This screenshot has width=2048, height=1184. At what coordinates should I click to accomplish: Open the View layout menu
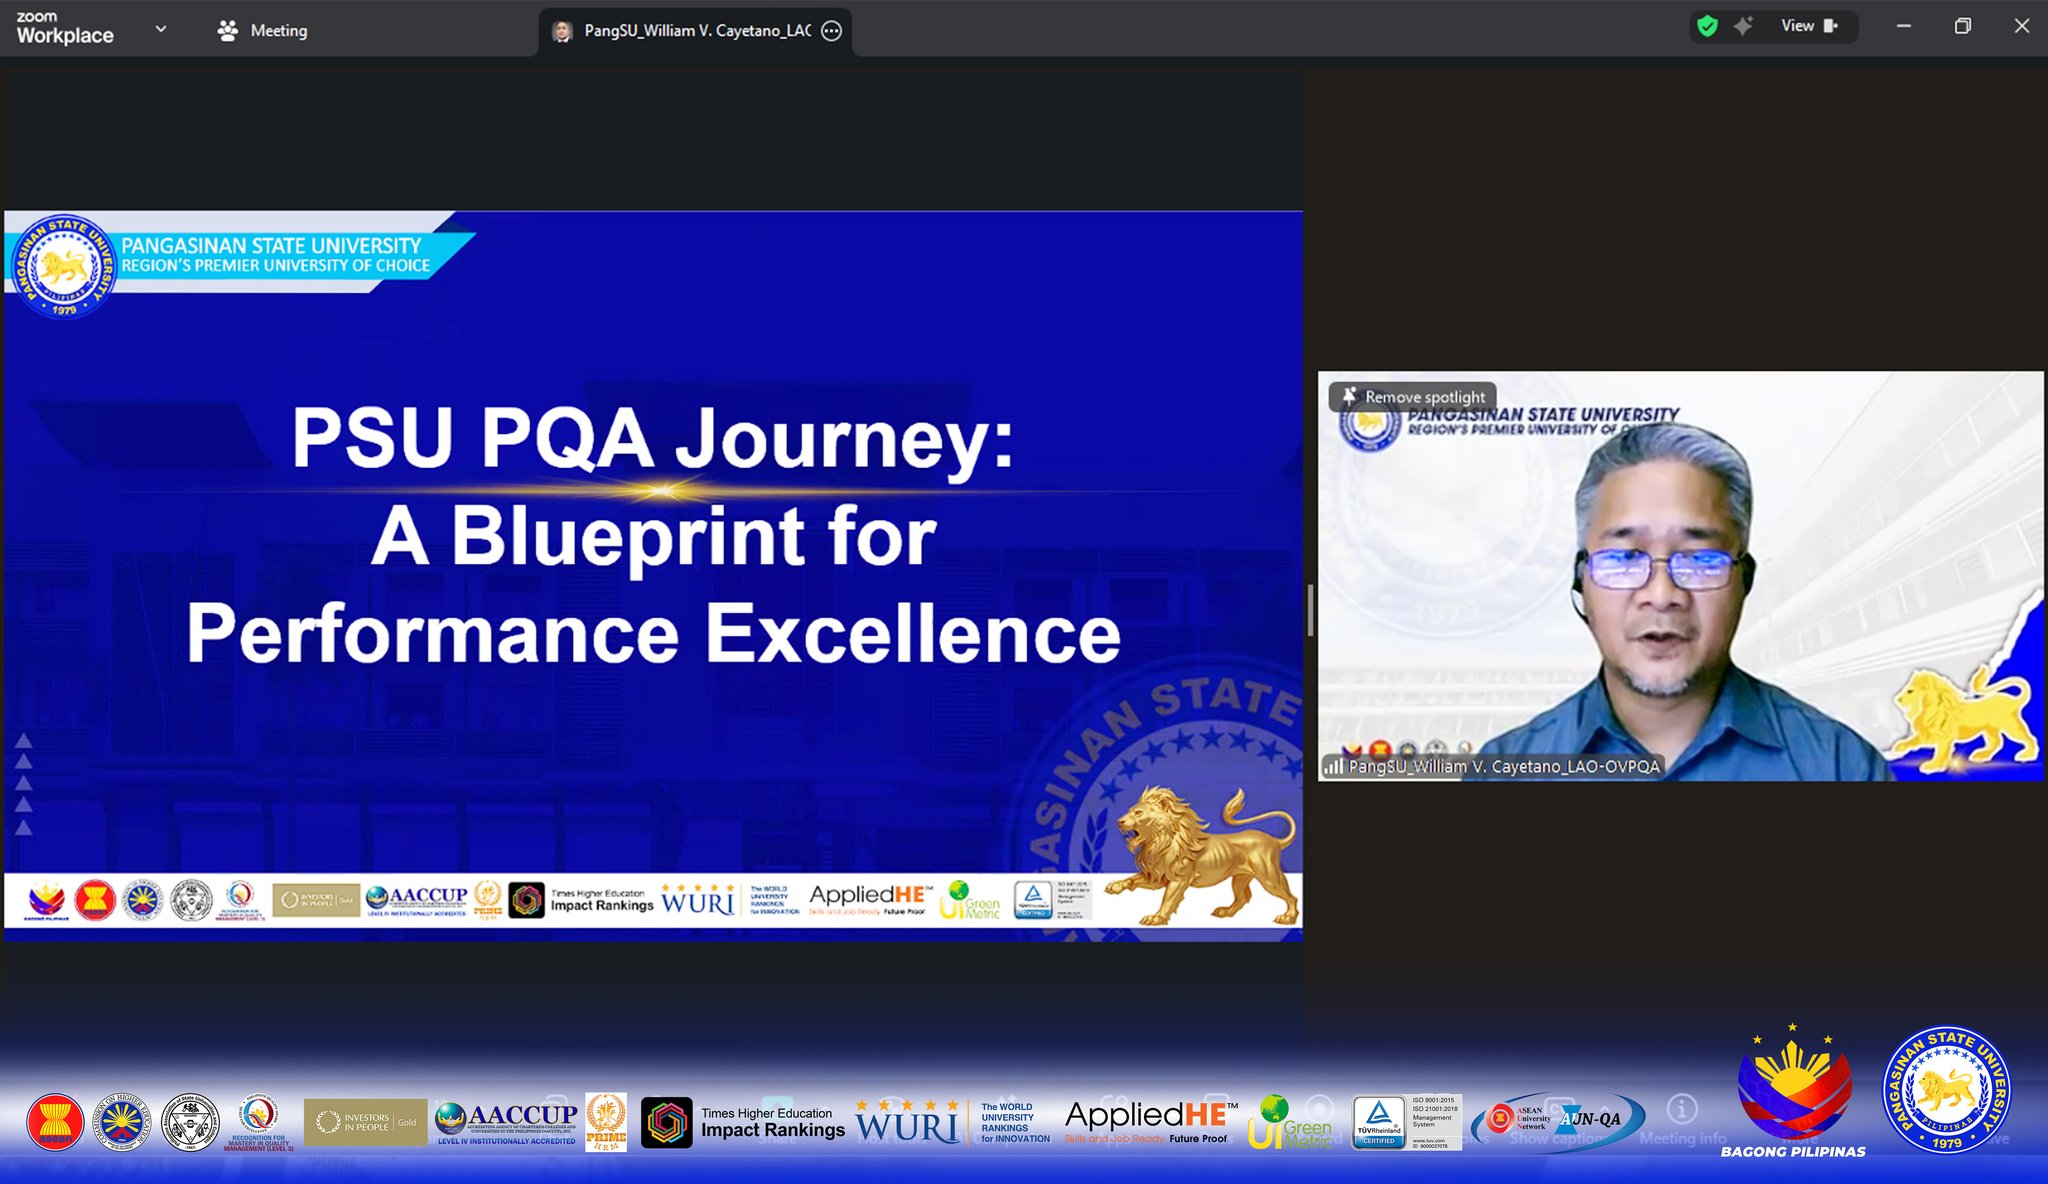point(1797,26)
